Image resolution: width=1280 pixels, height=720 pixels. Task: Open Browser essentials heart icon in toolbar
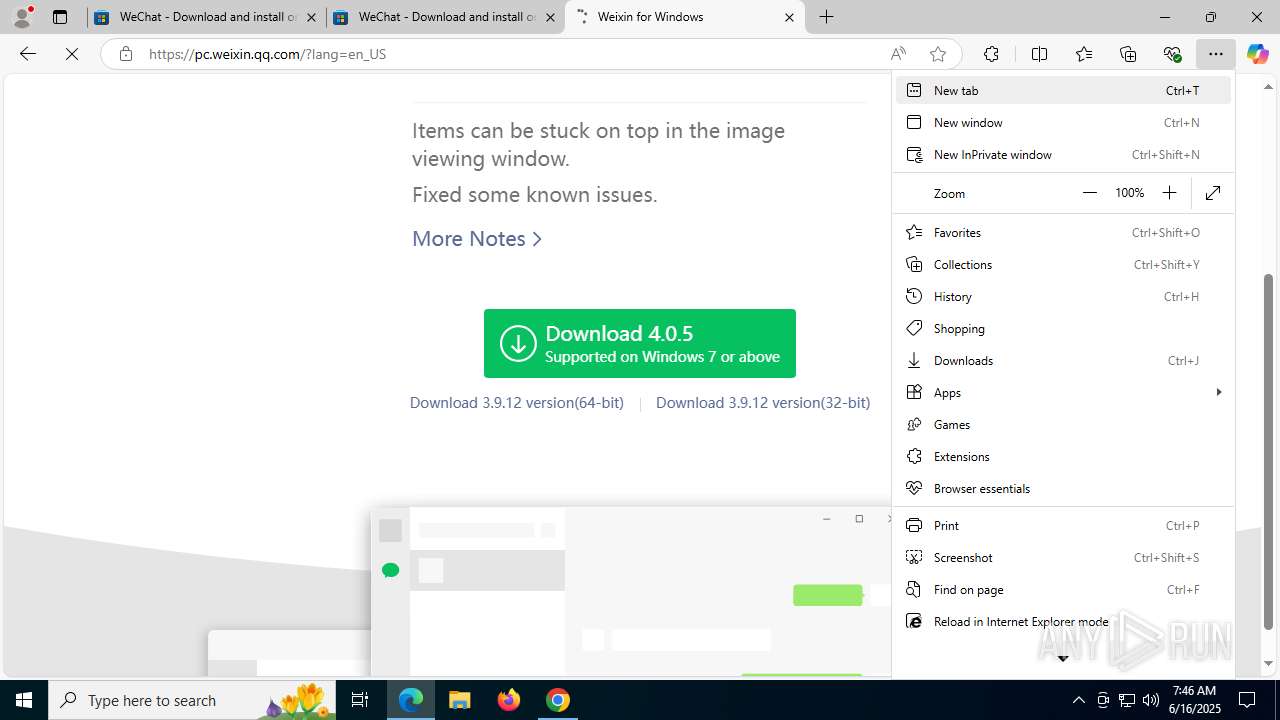(1172, 54)
